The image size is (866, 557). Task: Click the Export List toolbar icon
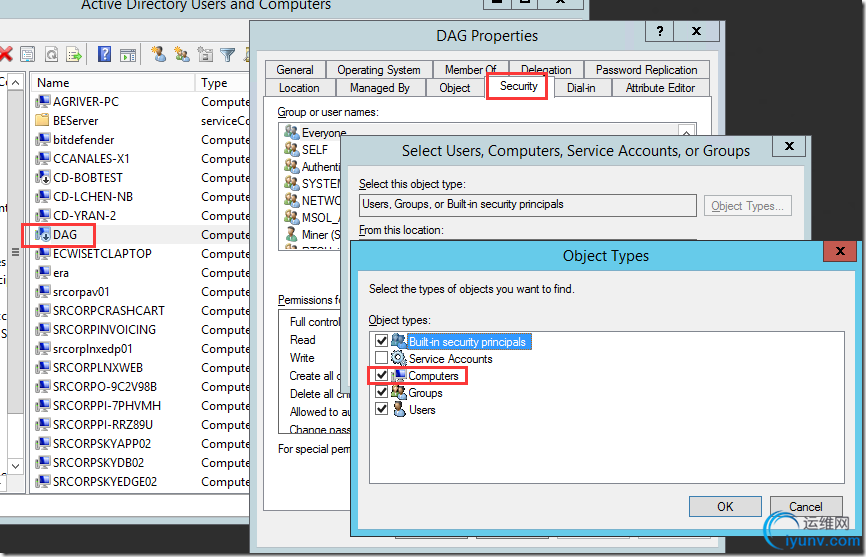[74, 54]
